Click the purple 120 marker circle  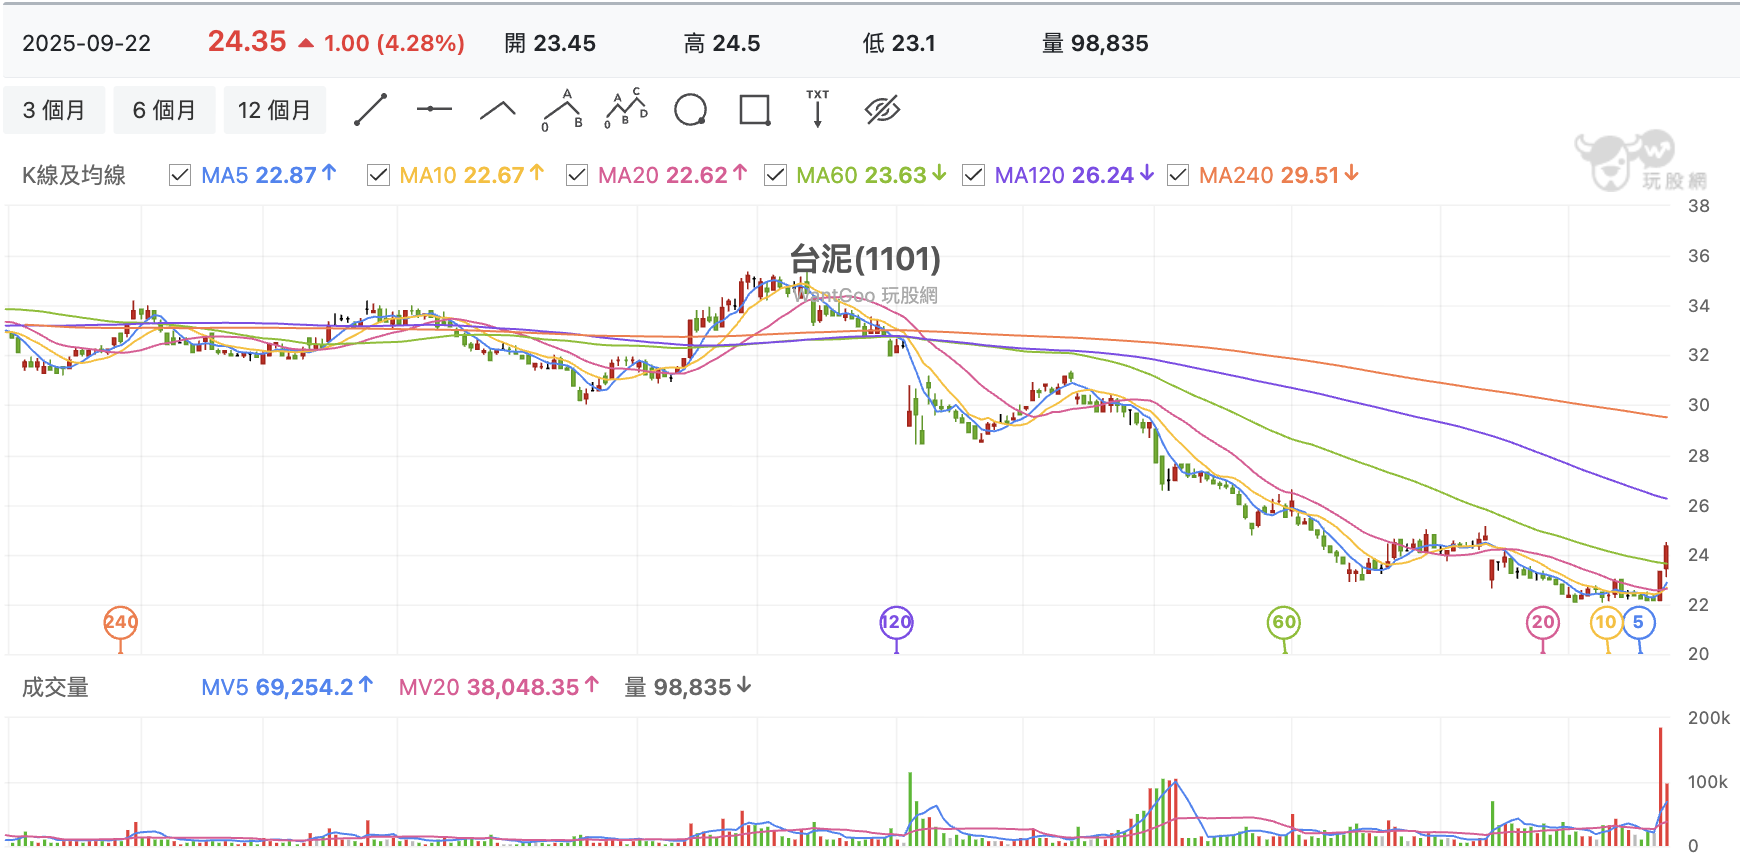click(x=896, y=622)
